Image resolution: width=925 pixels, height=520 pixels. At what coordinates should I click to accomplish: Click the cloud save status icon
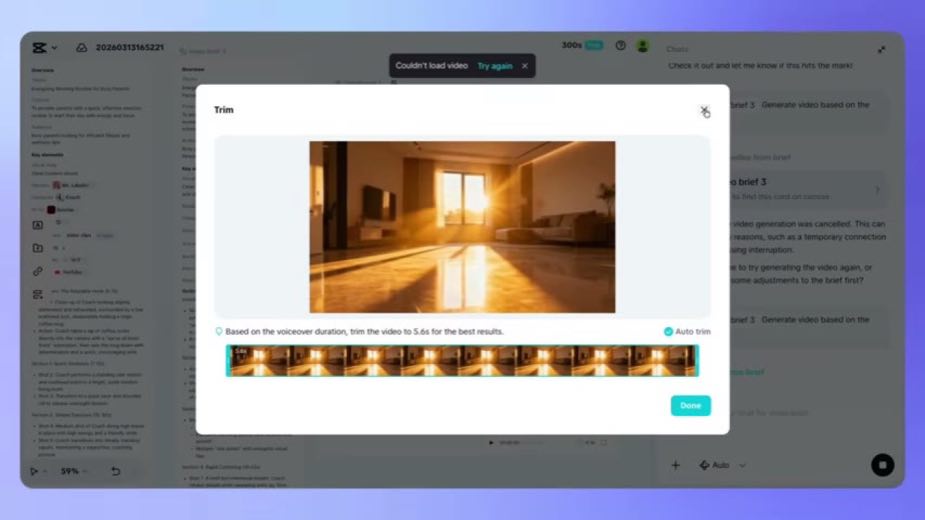click(81, 47)
